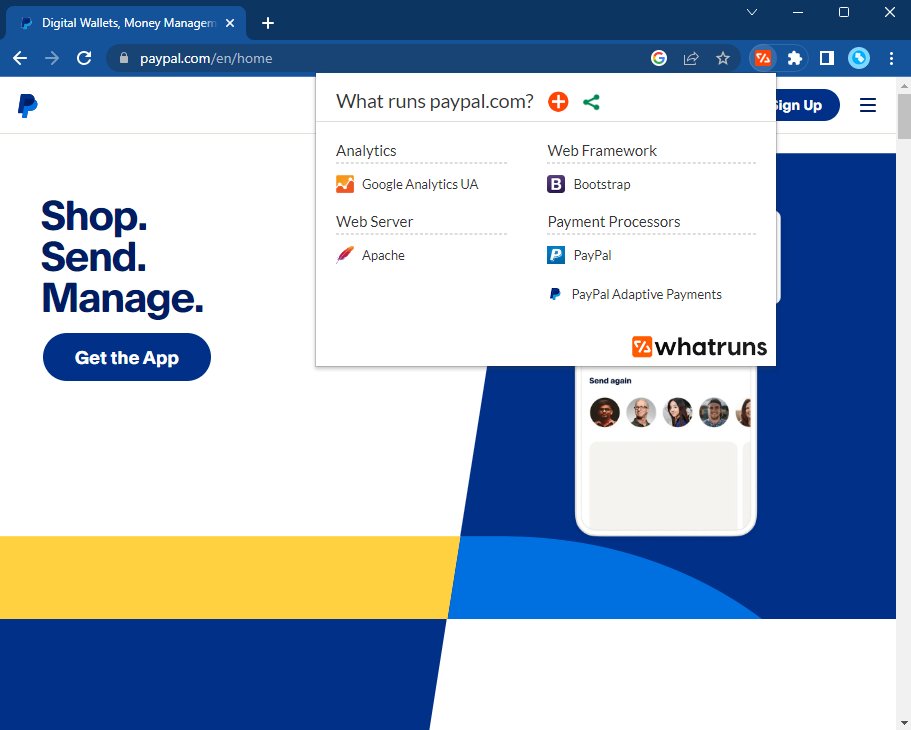The image size is (911, 730).
Task: Click the WhatRuns extension icon in toolbar
Action: [x=762, y=58]
